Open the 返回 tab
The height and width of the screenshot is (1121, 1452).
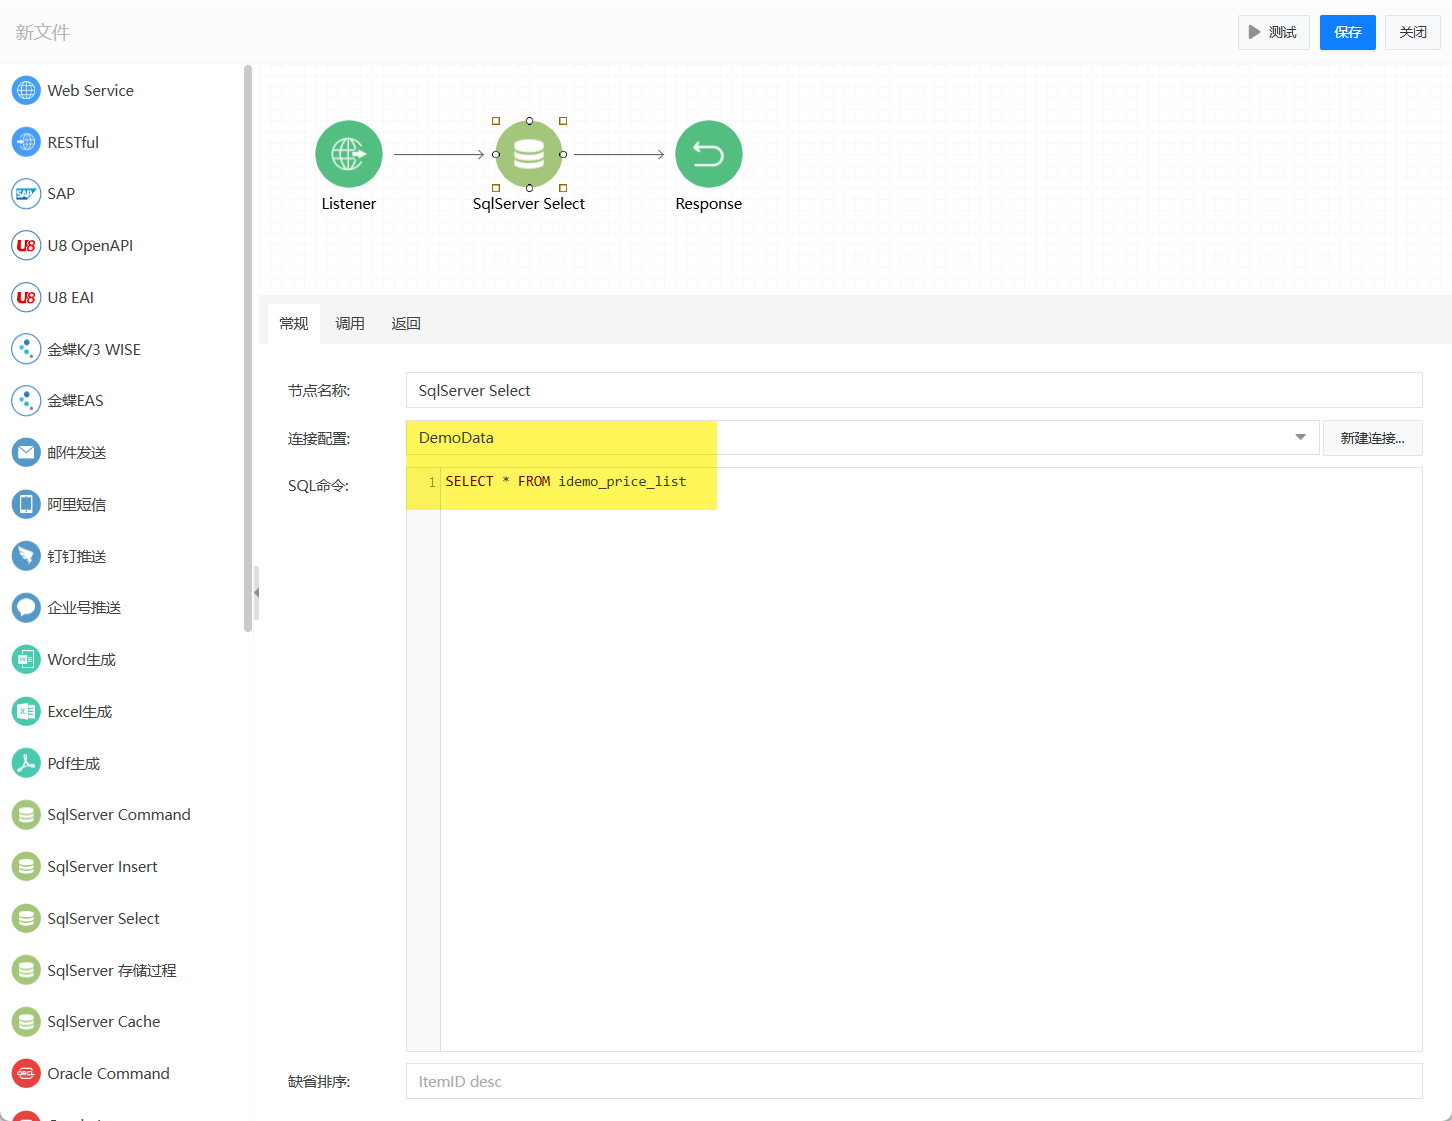[x=406, y=324]
